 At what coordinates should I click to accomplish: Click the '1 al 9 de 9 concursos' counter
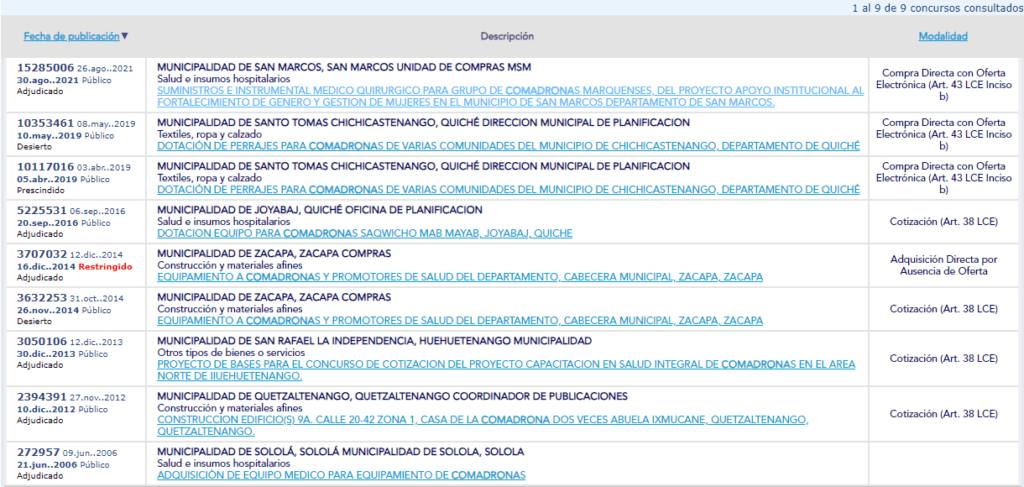coord(935,8)
